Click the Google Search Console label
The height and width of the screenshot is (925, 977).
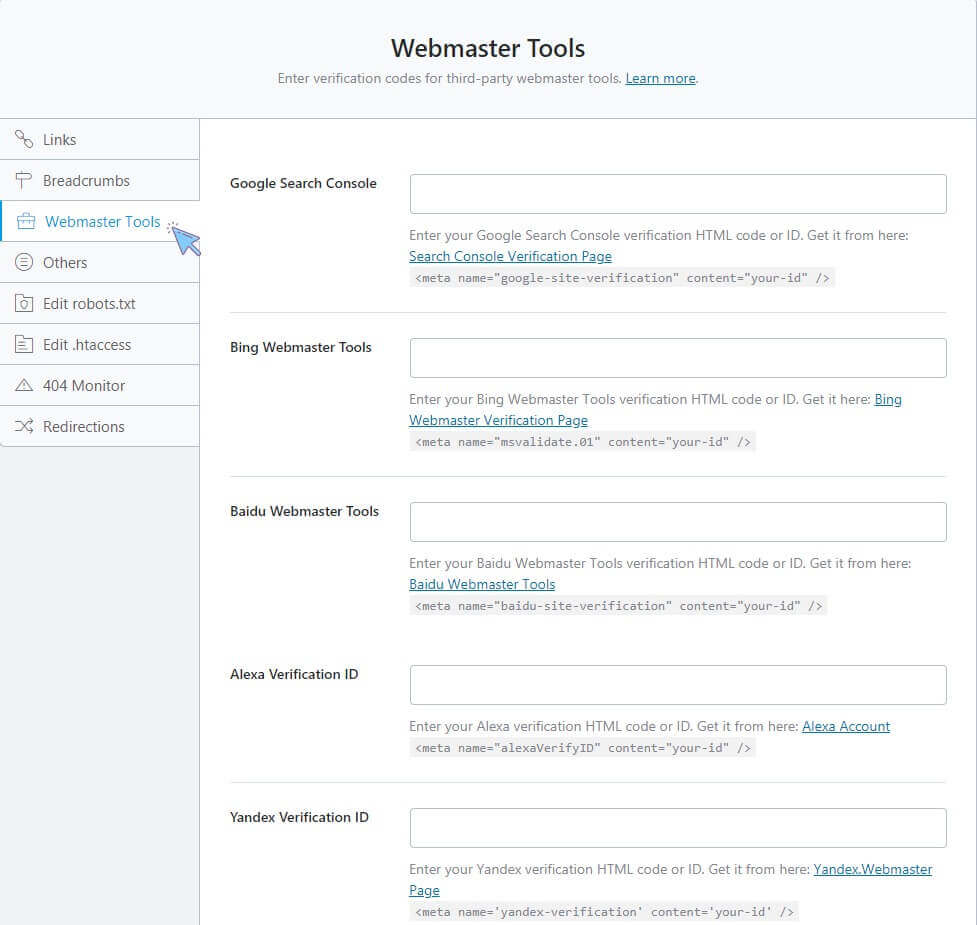coord(303,183)
